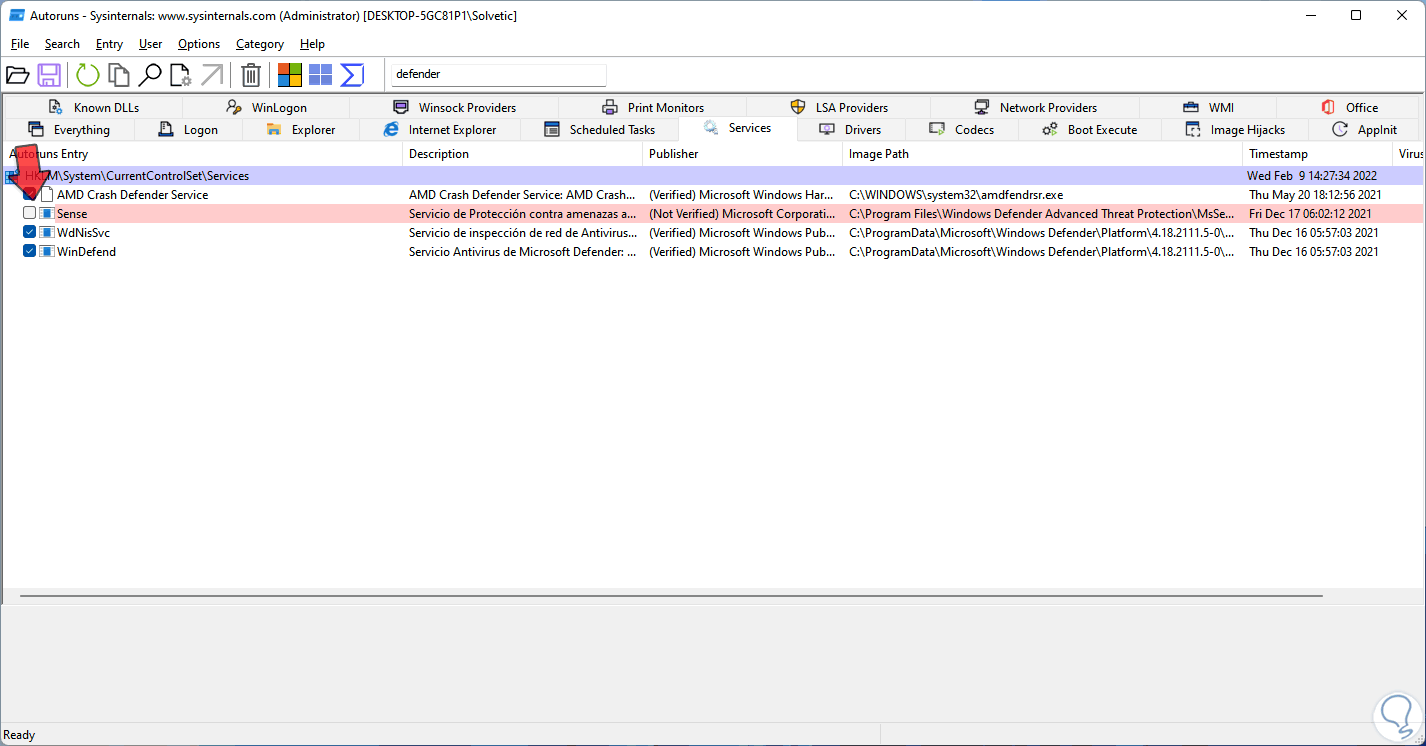The image size is (1426, 746).
Task: Switch to the WinLogon tab
Action: (x=266, y=107)
